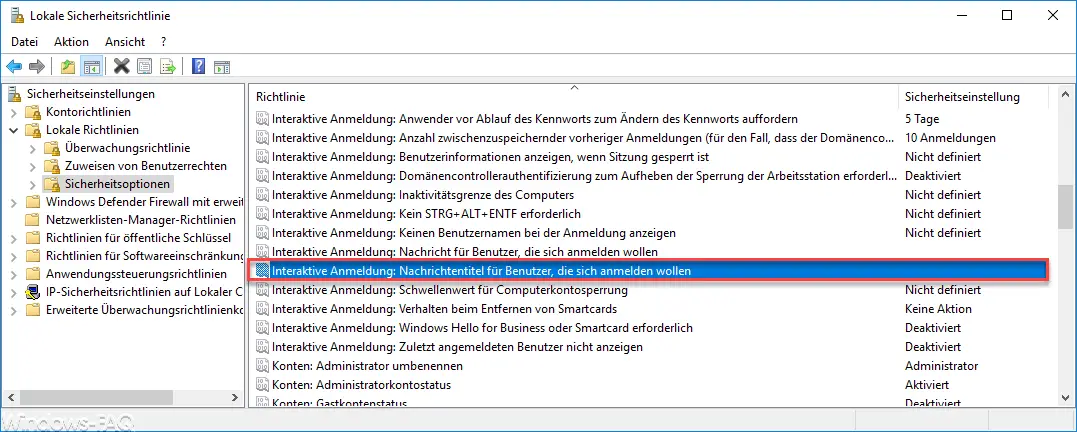Click the Netzwerklisten-Manager-Richtlinien folder icon
The height and width of the screenshot is (432, 1077).
pyautogui.click(x=33, y=220)
